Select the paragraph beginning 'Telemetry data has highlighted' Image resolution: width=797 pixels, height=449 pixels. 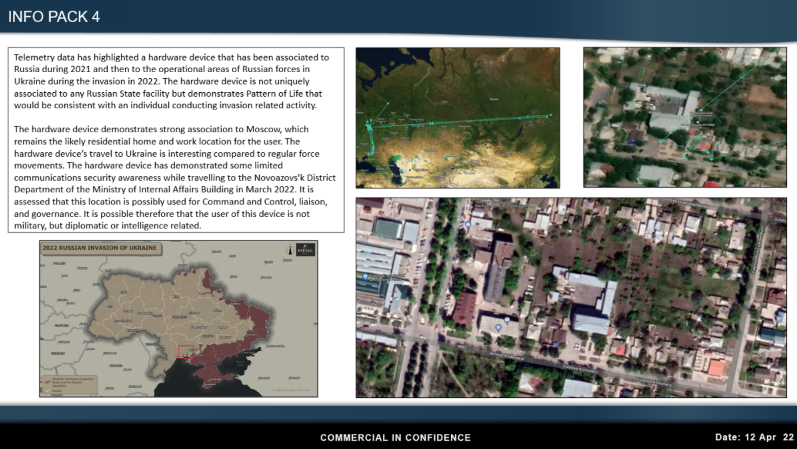point(171,81)
